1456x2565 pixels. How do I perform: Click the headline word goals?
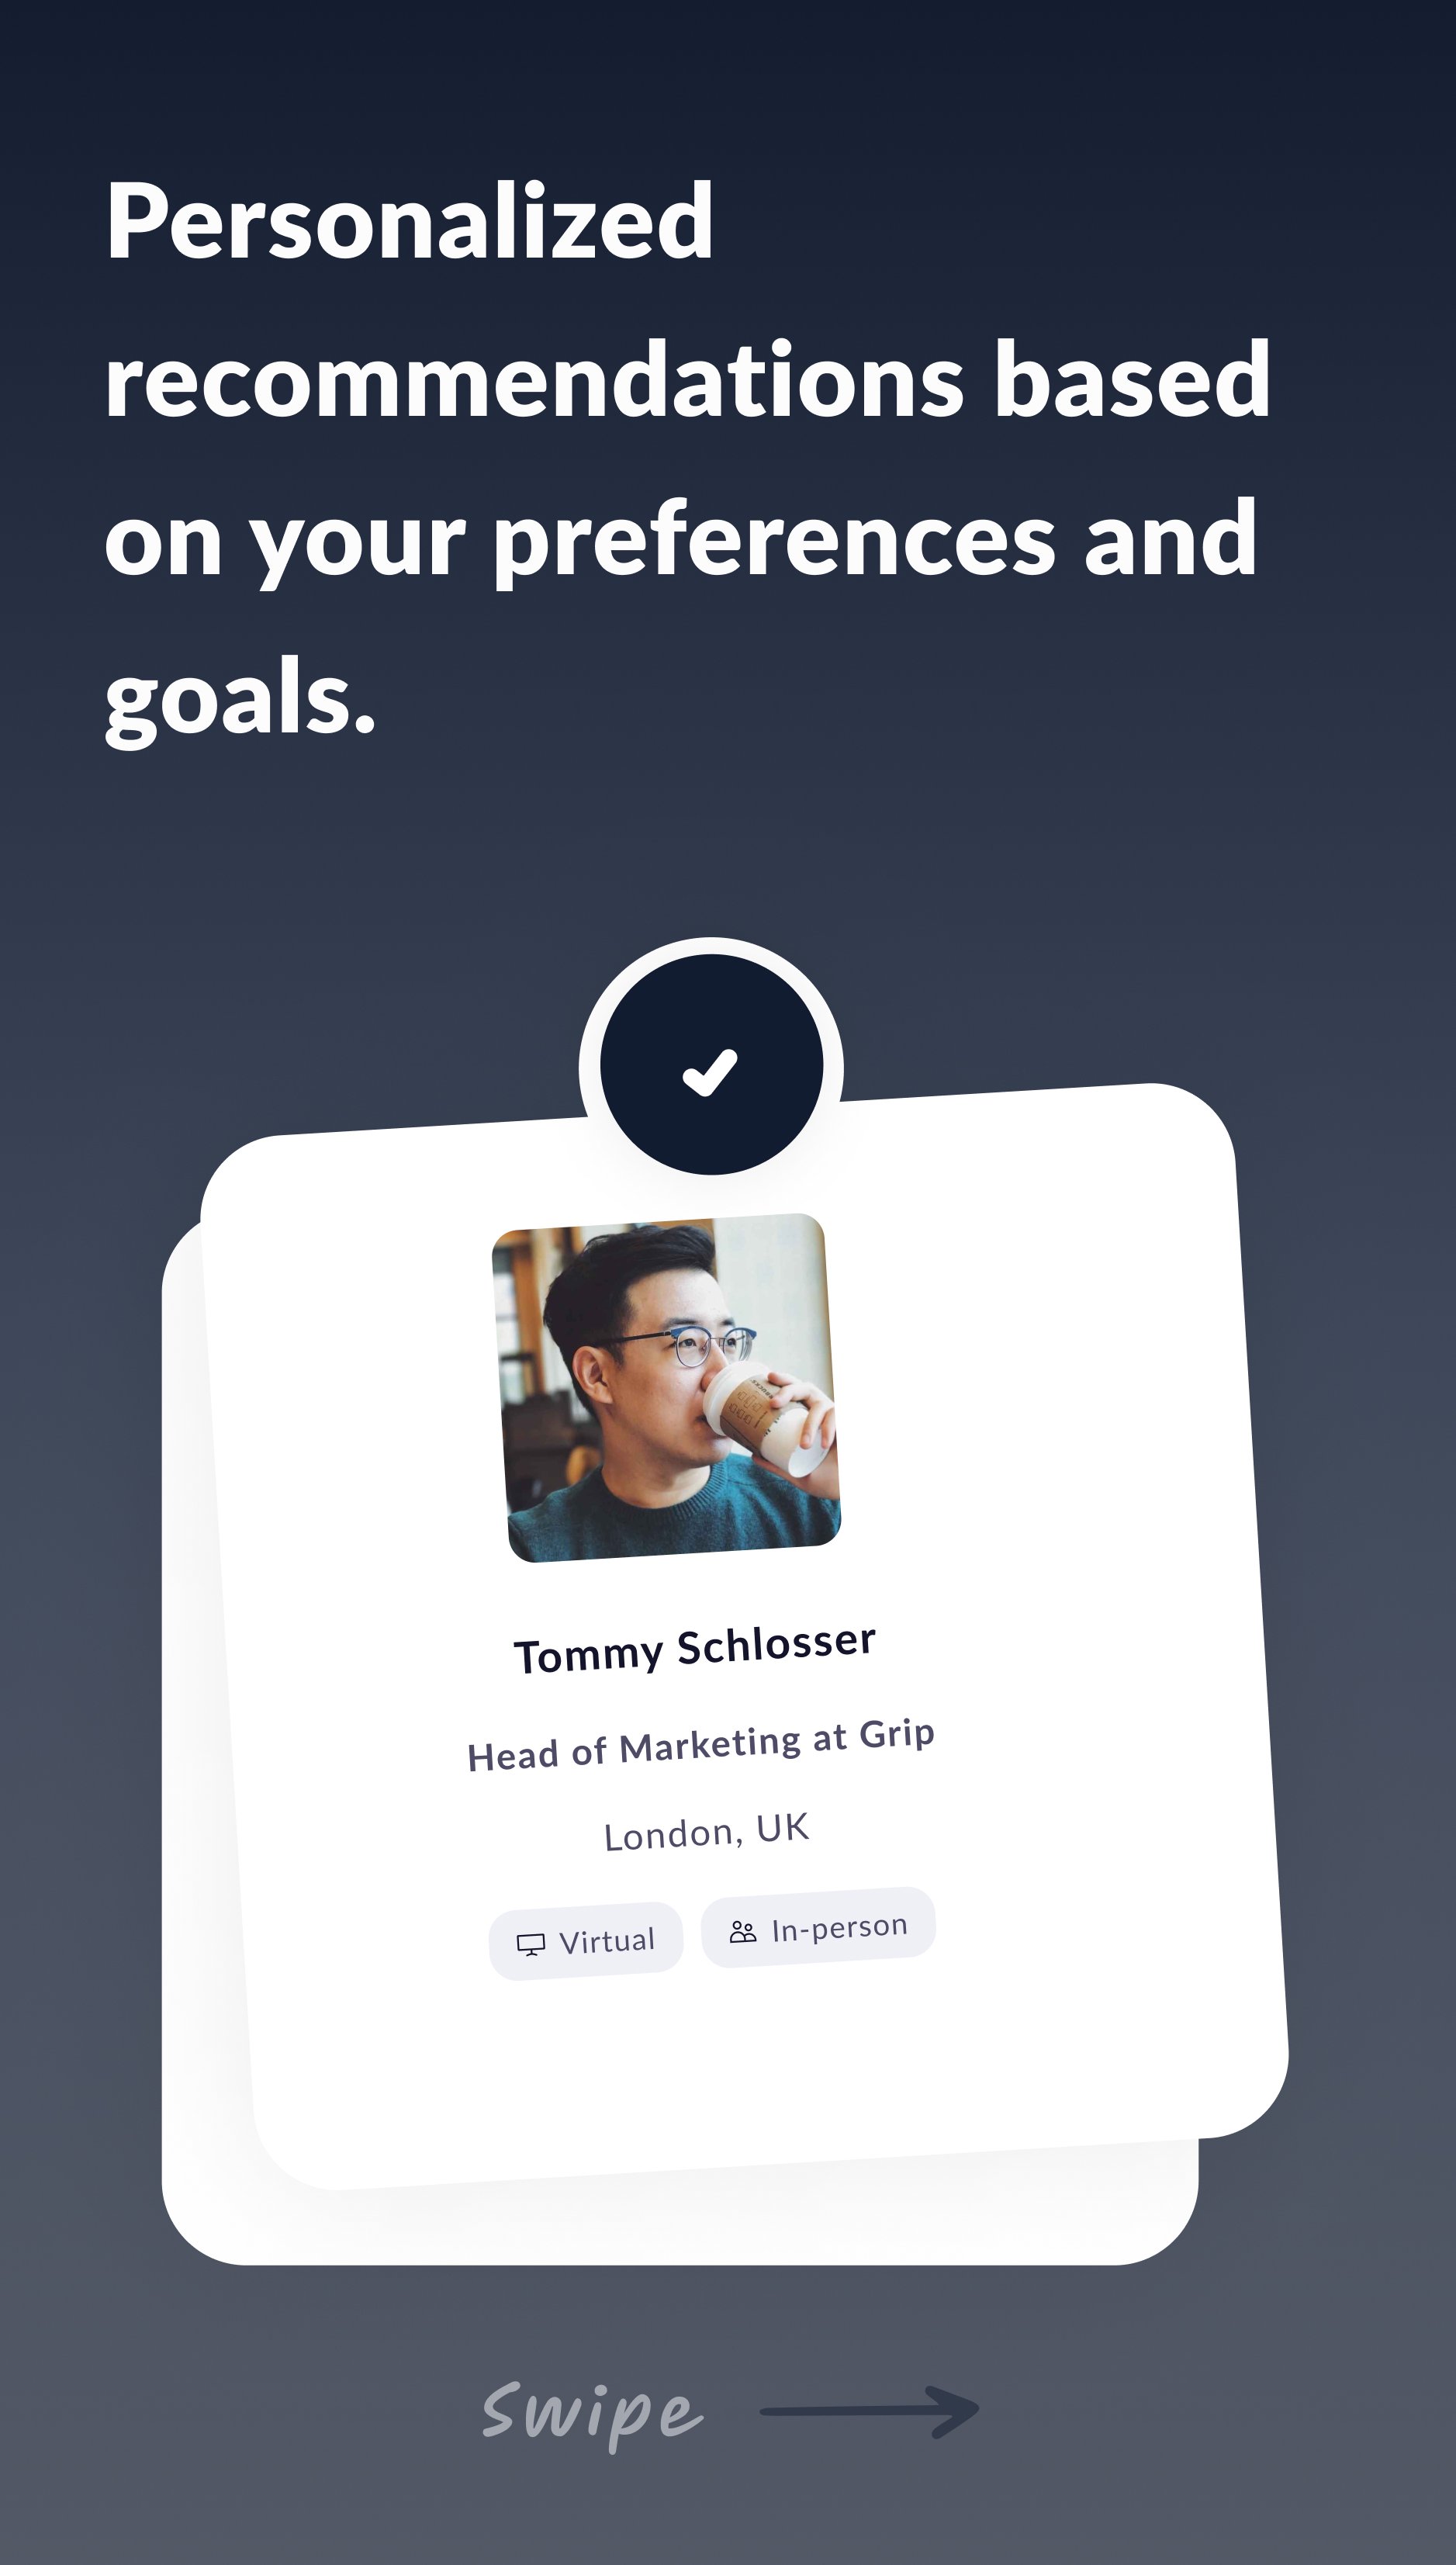coord(240,698)
